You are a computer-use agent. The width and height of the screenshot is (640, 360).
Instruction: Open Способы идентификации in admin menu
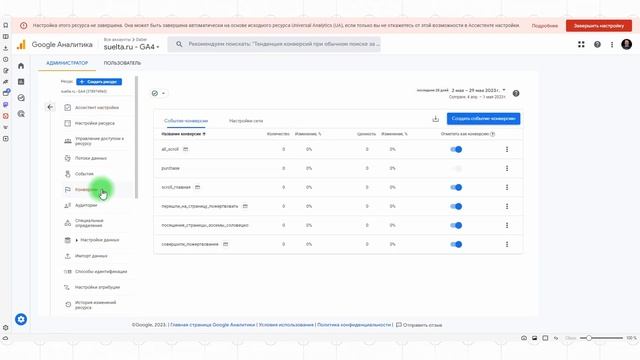pyautogui.click(x=101, y=271)
